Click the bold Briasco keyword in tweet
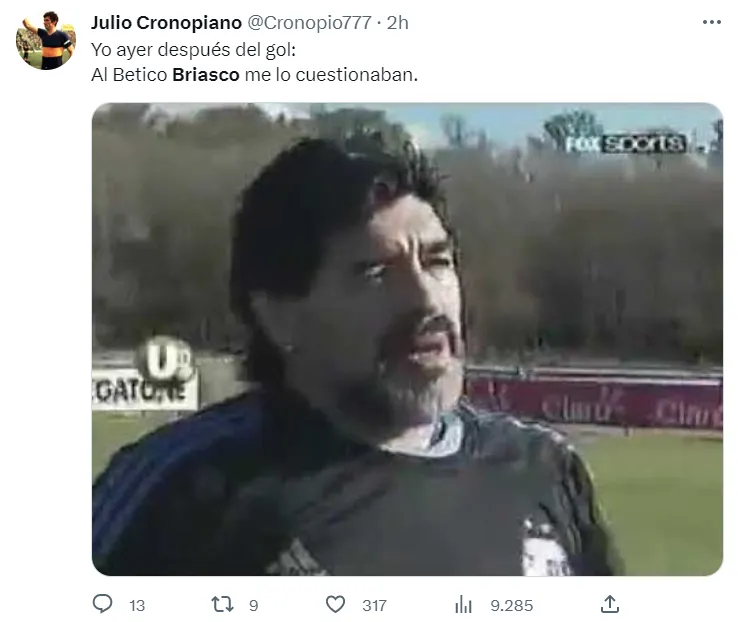Screen dimensions: 738x622 tap(206, 75)
